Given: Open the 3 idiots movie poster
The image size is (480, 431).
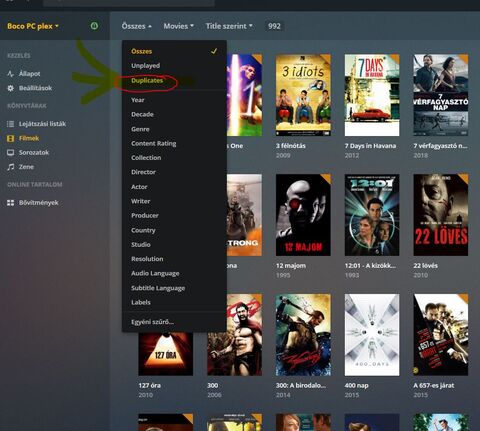Looking at the screenshot, I should (303, 95).
